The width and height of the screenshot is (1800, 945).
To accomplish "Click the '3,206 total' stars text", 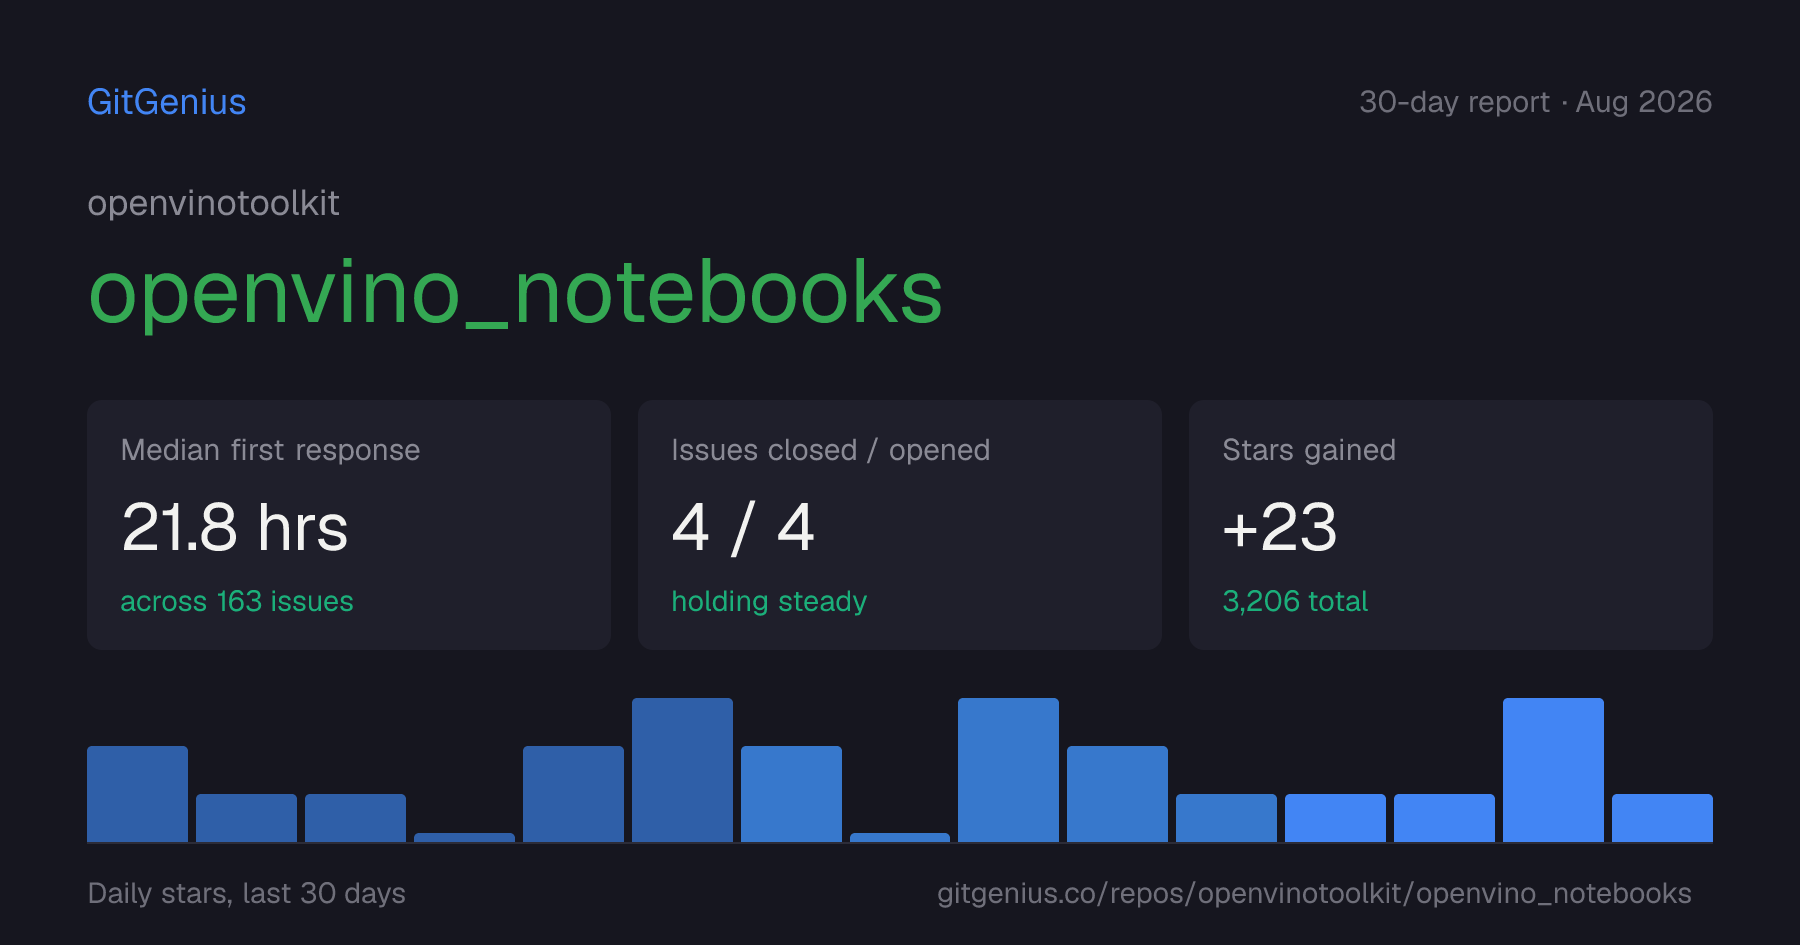I will click(x=1295, y=601).
